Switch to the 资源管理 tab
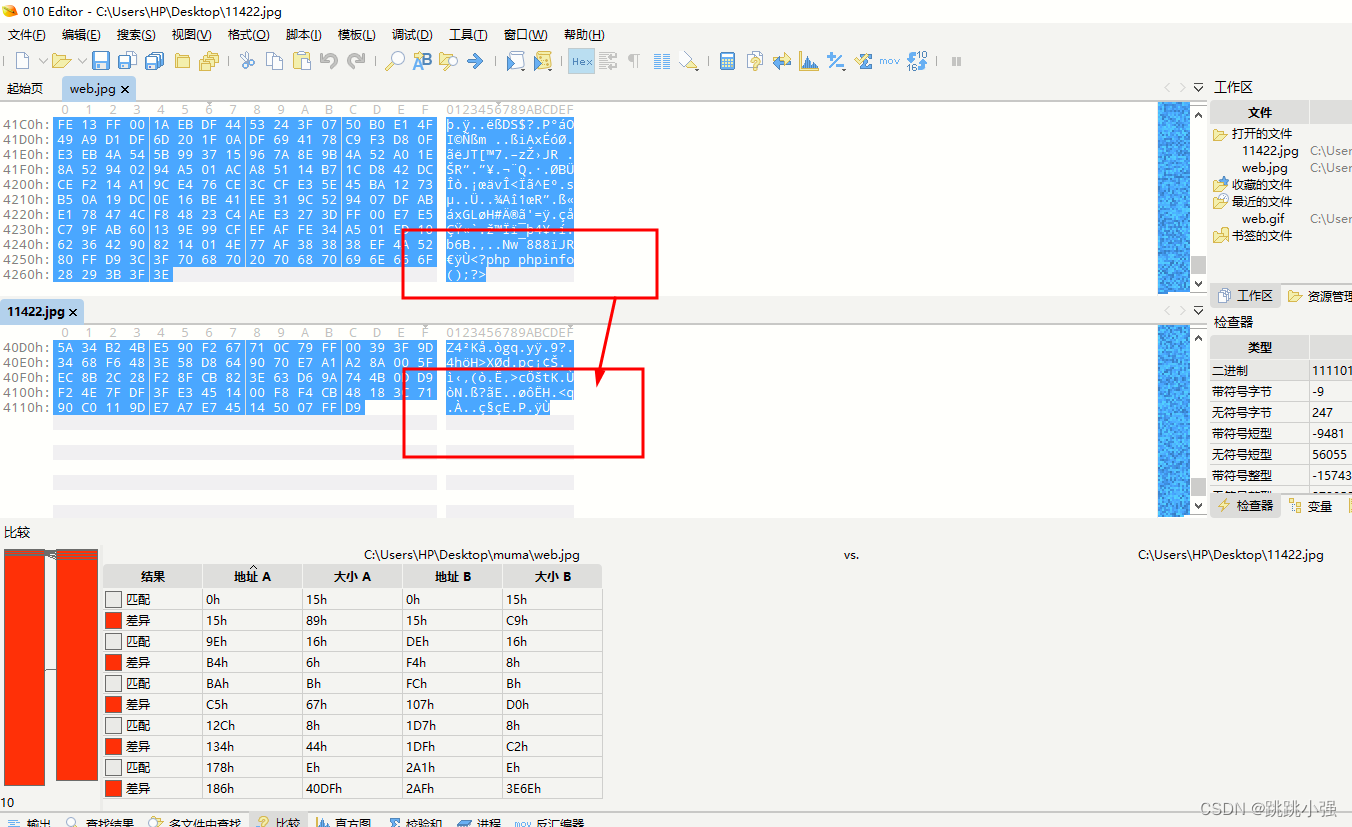Image resolution: width=1352 pixels, height=827 pixels. tap(1320, 296)
